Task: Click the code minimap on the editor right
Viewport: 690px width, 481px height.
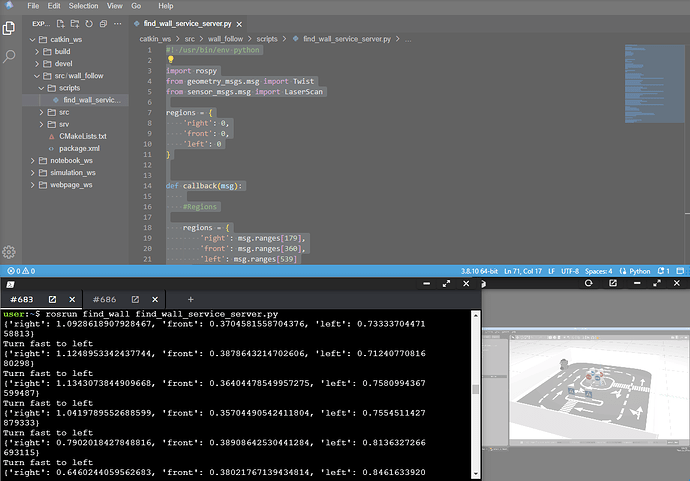Action: tap(652, 80)
